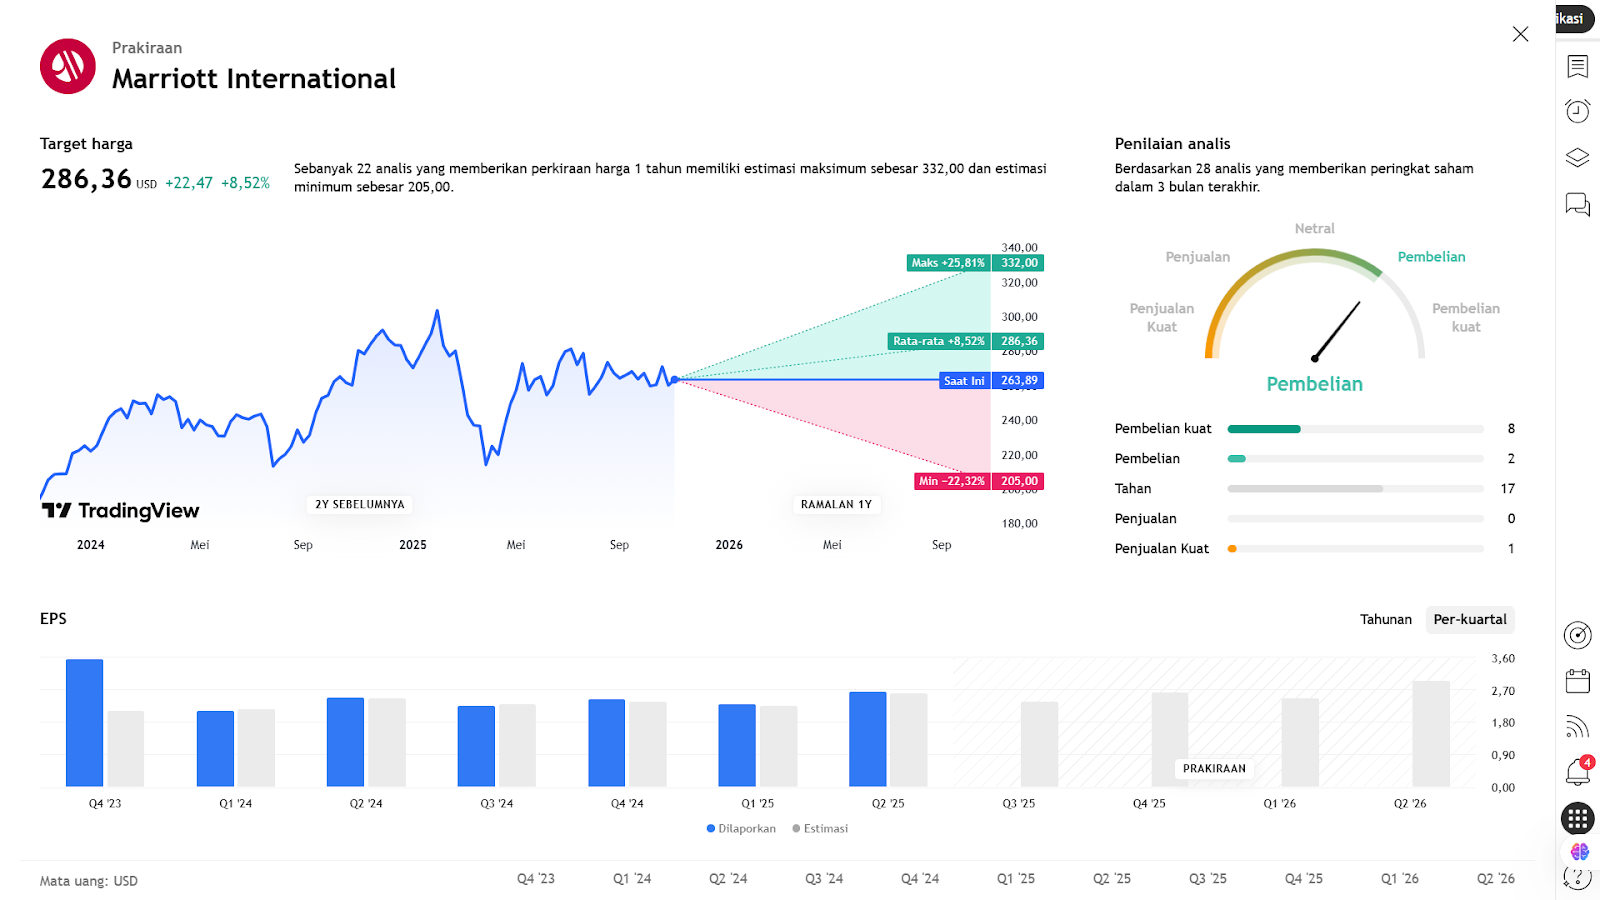Click the Pembelian kuat rating bar

coord(1355,429)
